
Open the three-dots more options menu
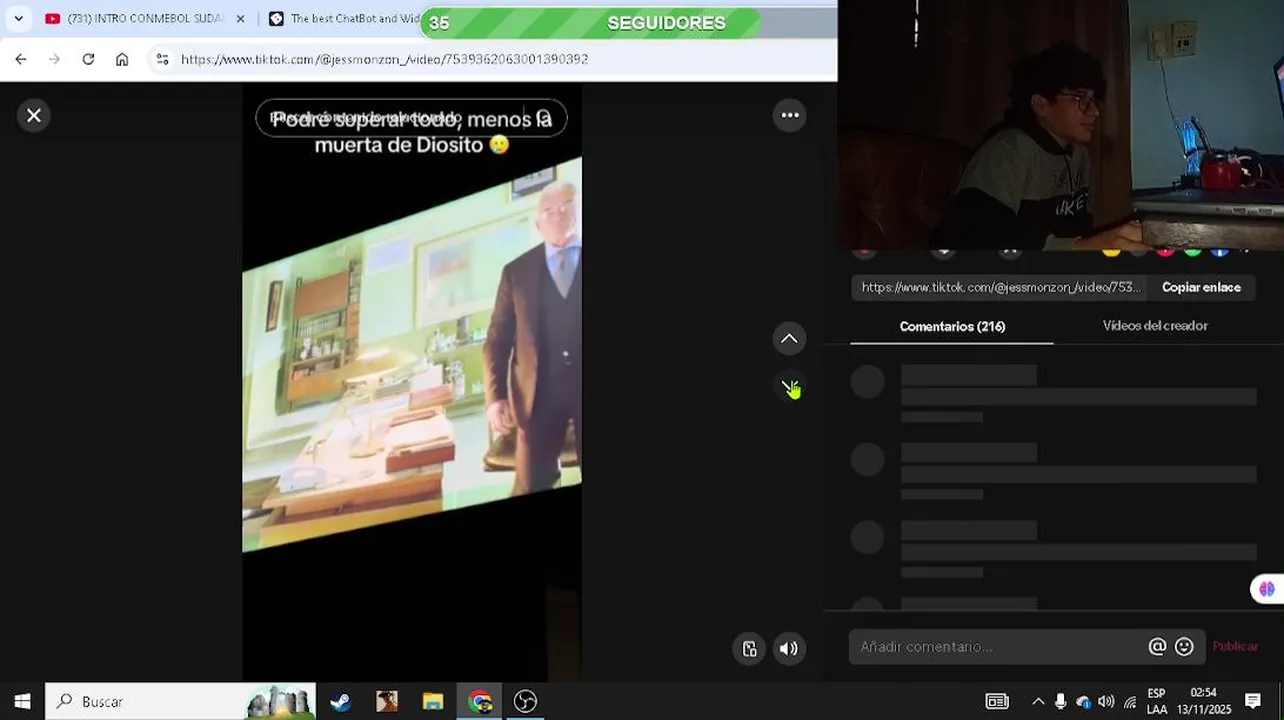click(x=790, y=115)
